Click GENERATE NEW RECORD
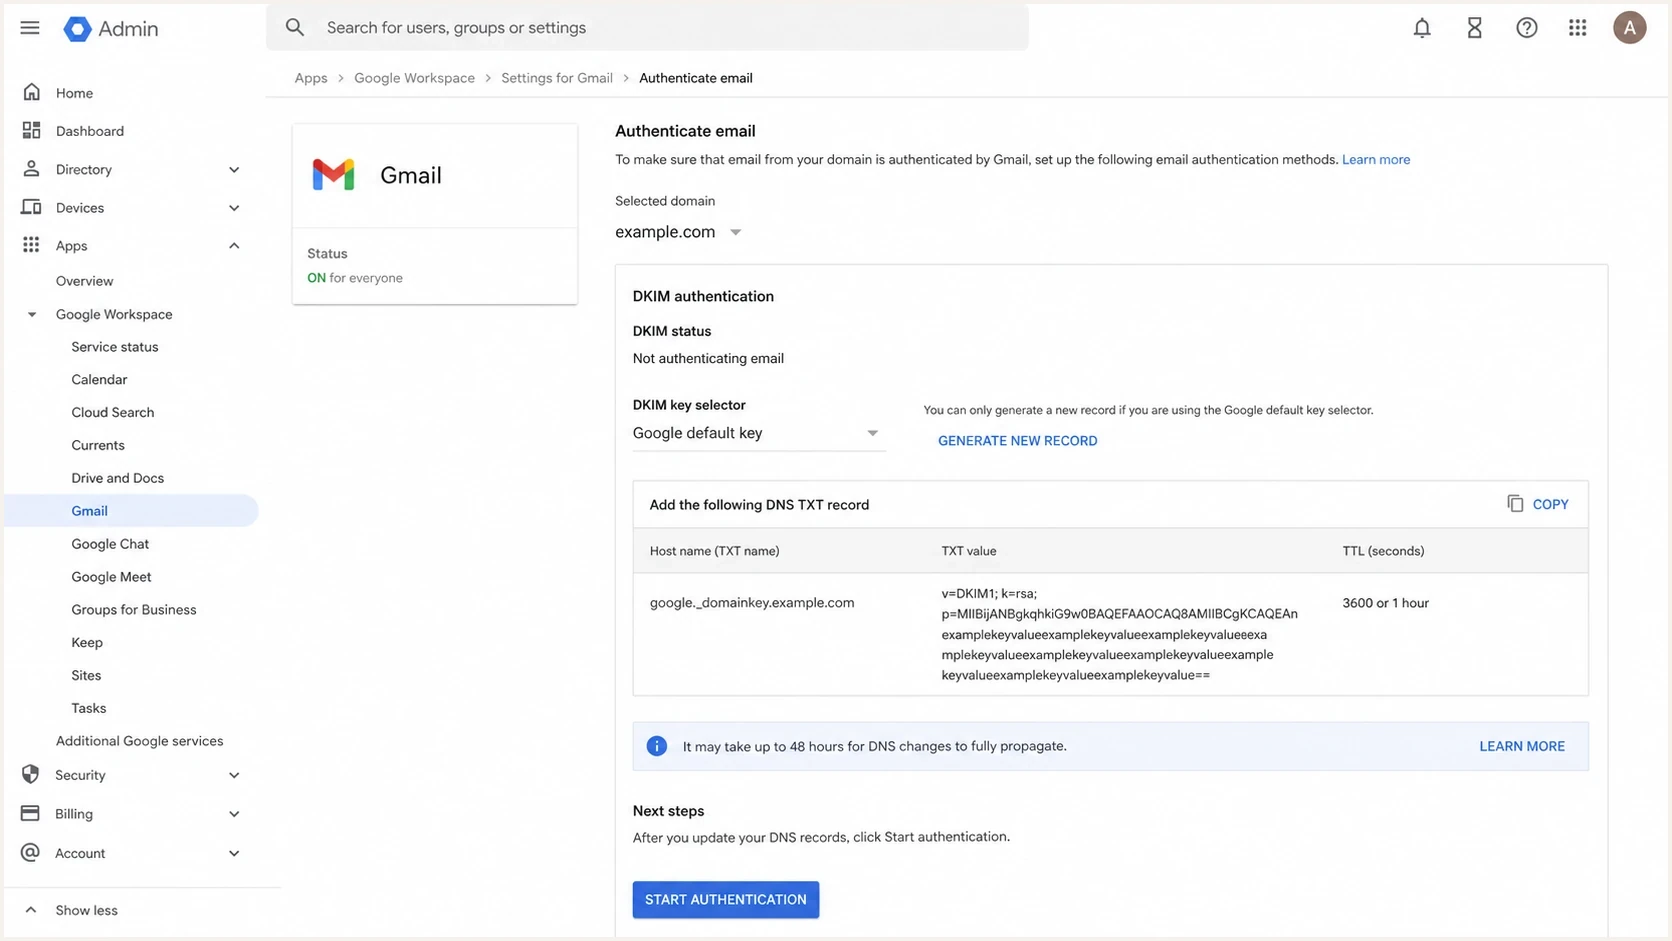 pyautogui.click(x=1017, y=441)
